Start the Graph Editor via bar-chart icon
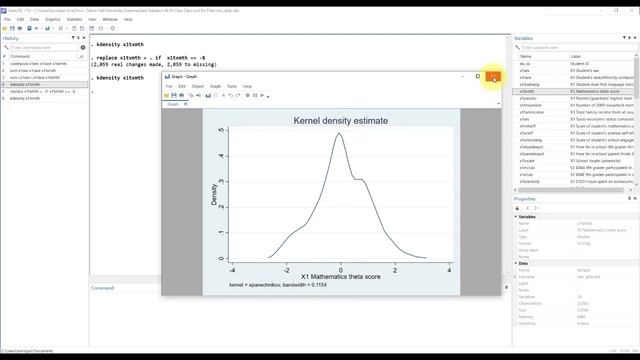Screen dimensions: 640x360 pyautogui.click(x=208, y=96)
